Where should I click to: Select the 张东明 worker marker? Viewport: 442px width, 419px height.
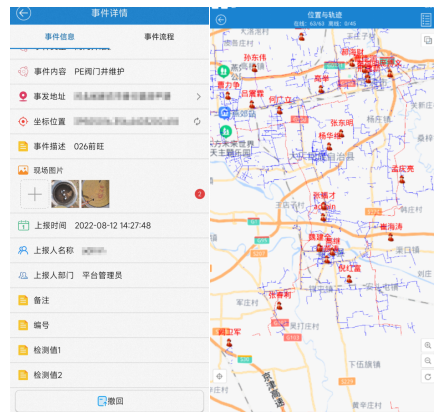[x=341, y=133]
